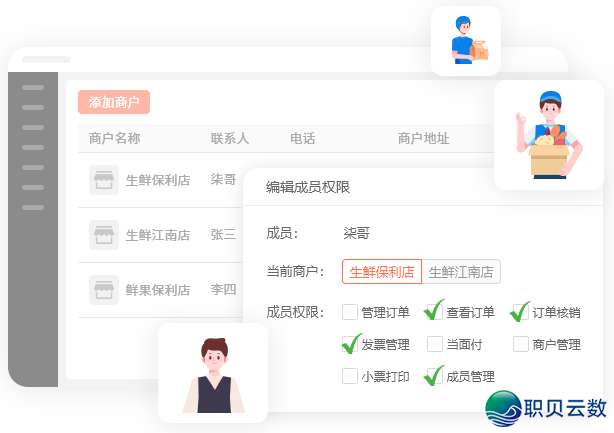
Task: Click the address bar placeholder at window top
Action: click(x=46, y=60)
